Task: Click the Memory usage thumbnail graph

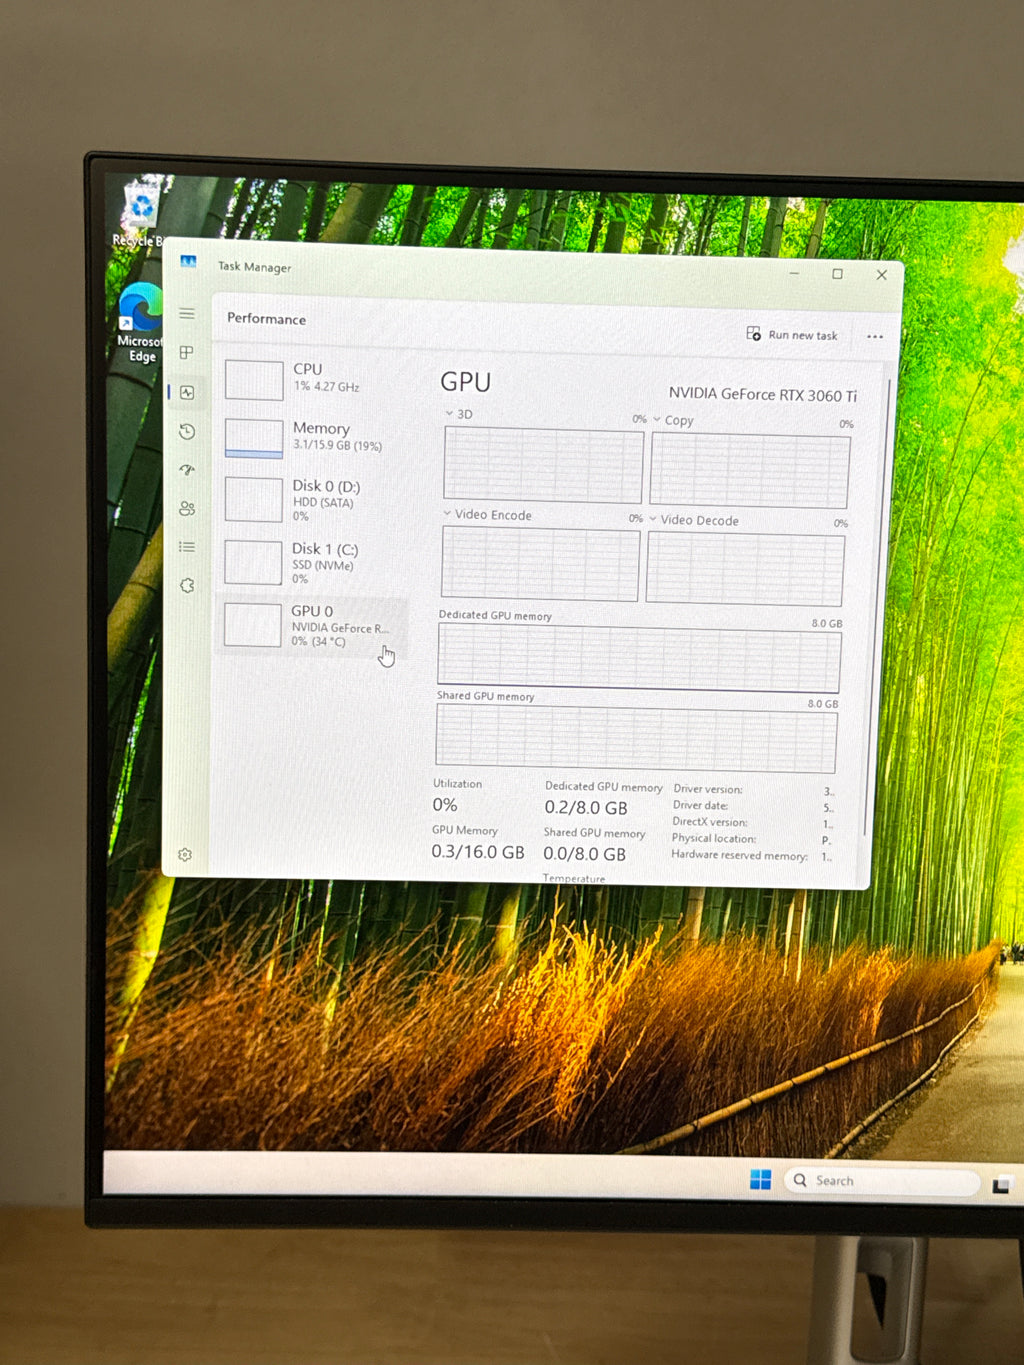Action: point(254,438)
